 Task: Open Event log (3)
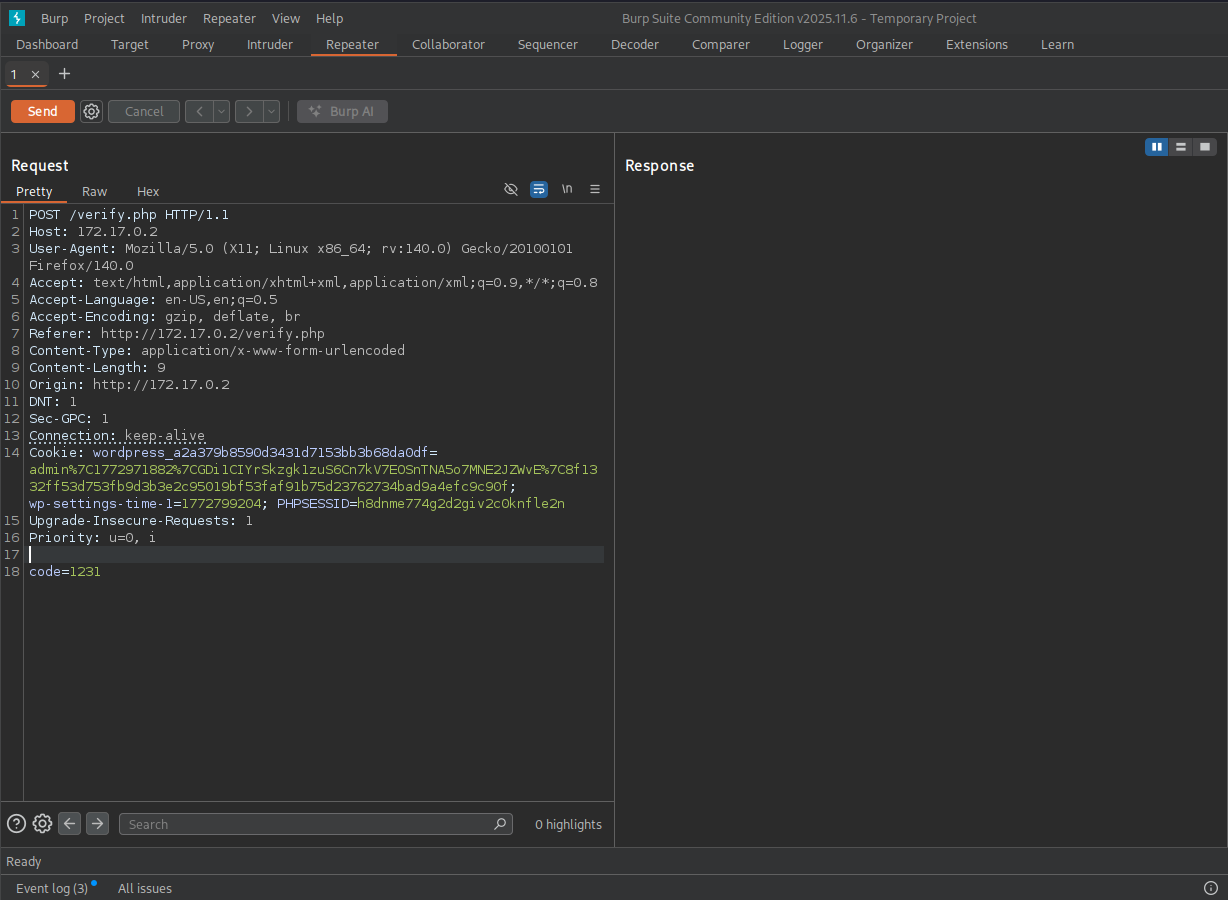tap(52, 888)
